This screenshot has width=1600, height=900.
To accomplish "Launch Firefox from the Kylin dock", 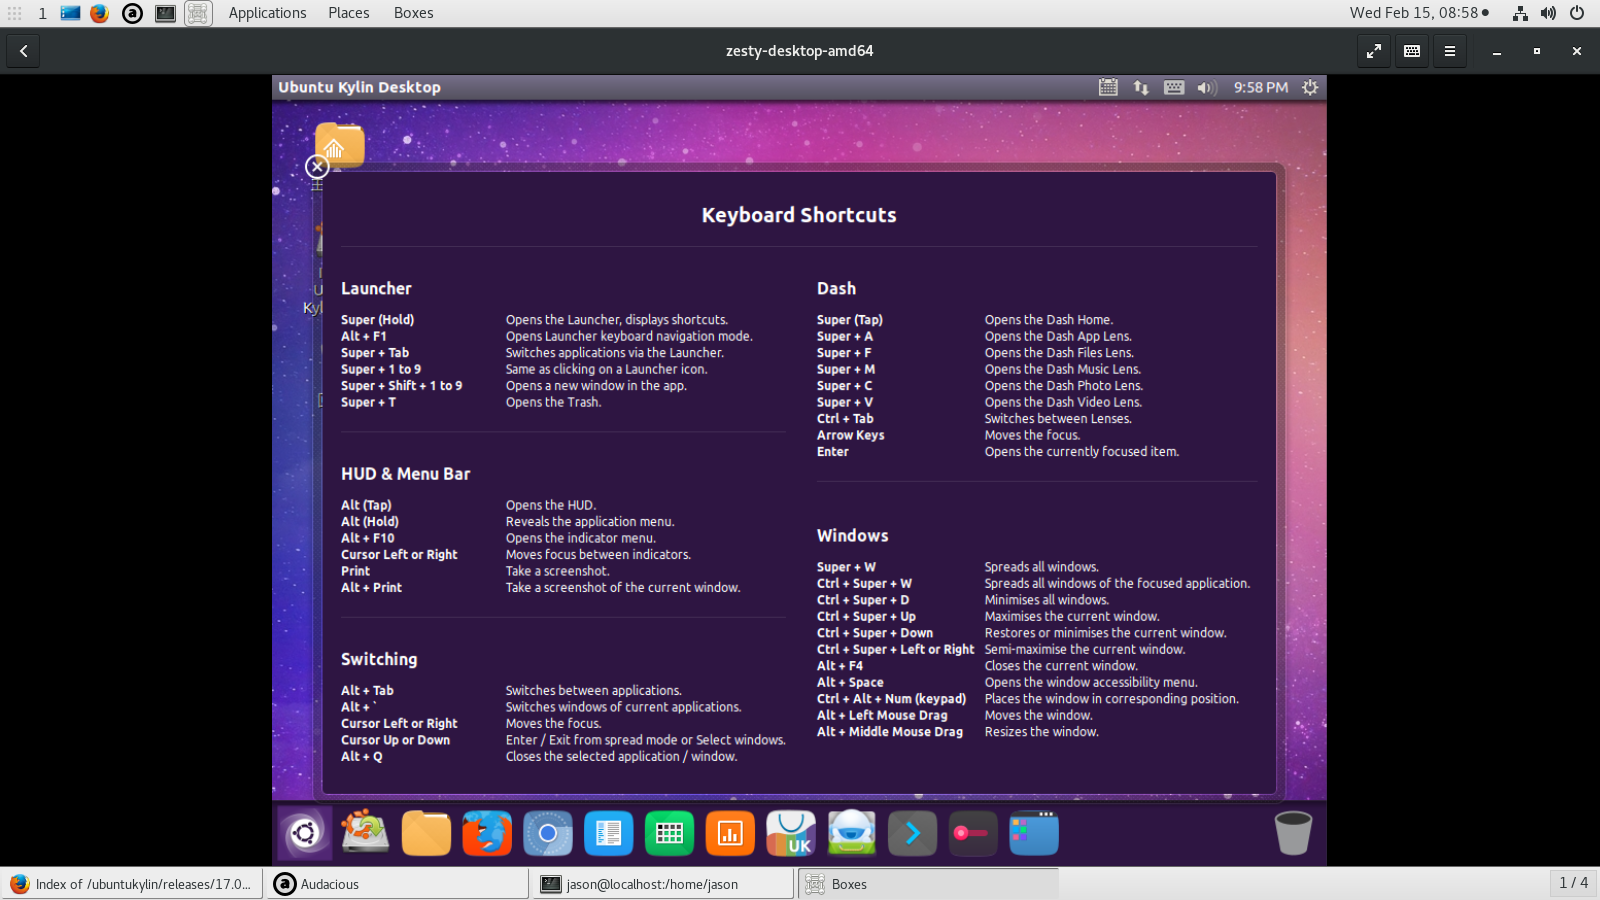I will click(x=487, y=833).
